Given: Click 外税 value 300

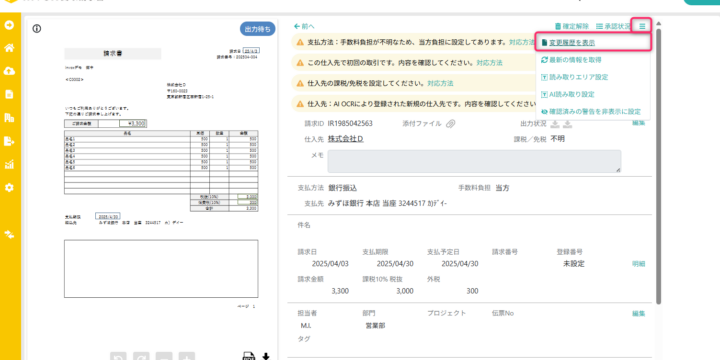Looking at the screenshot, I should click(x=472, y=291).
